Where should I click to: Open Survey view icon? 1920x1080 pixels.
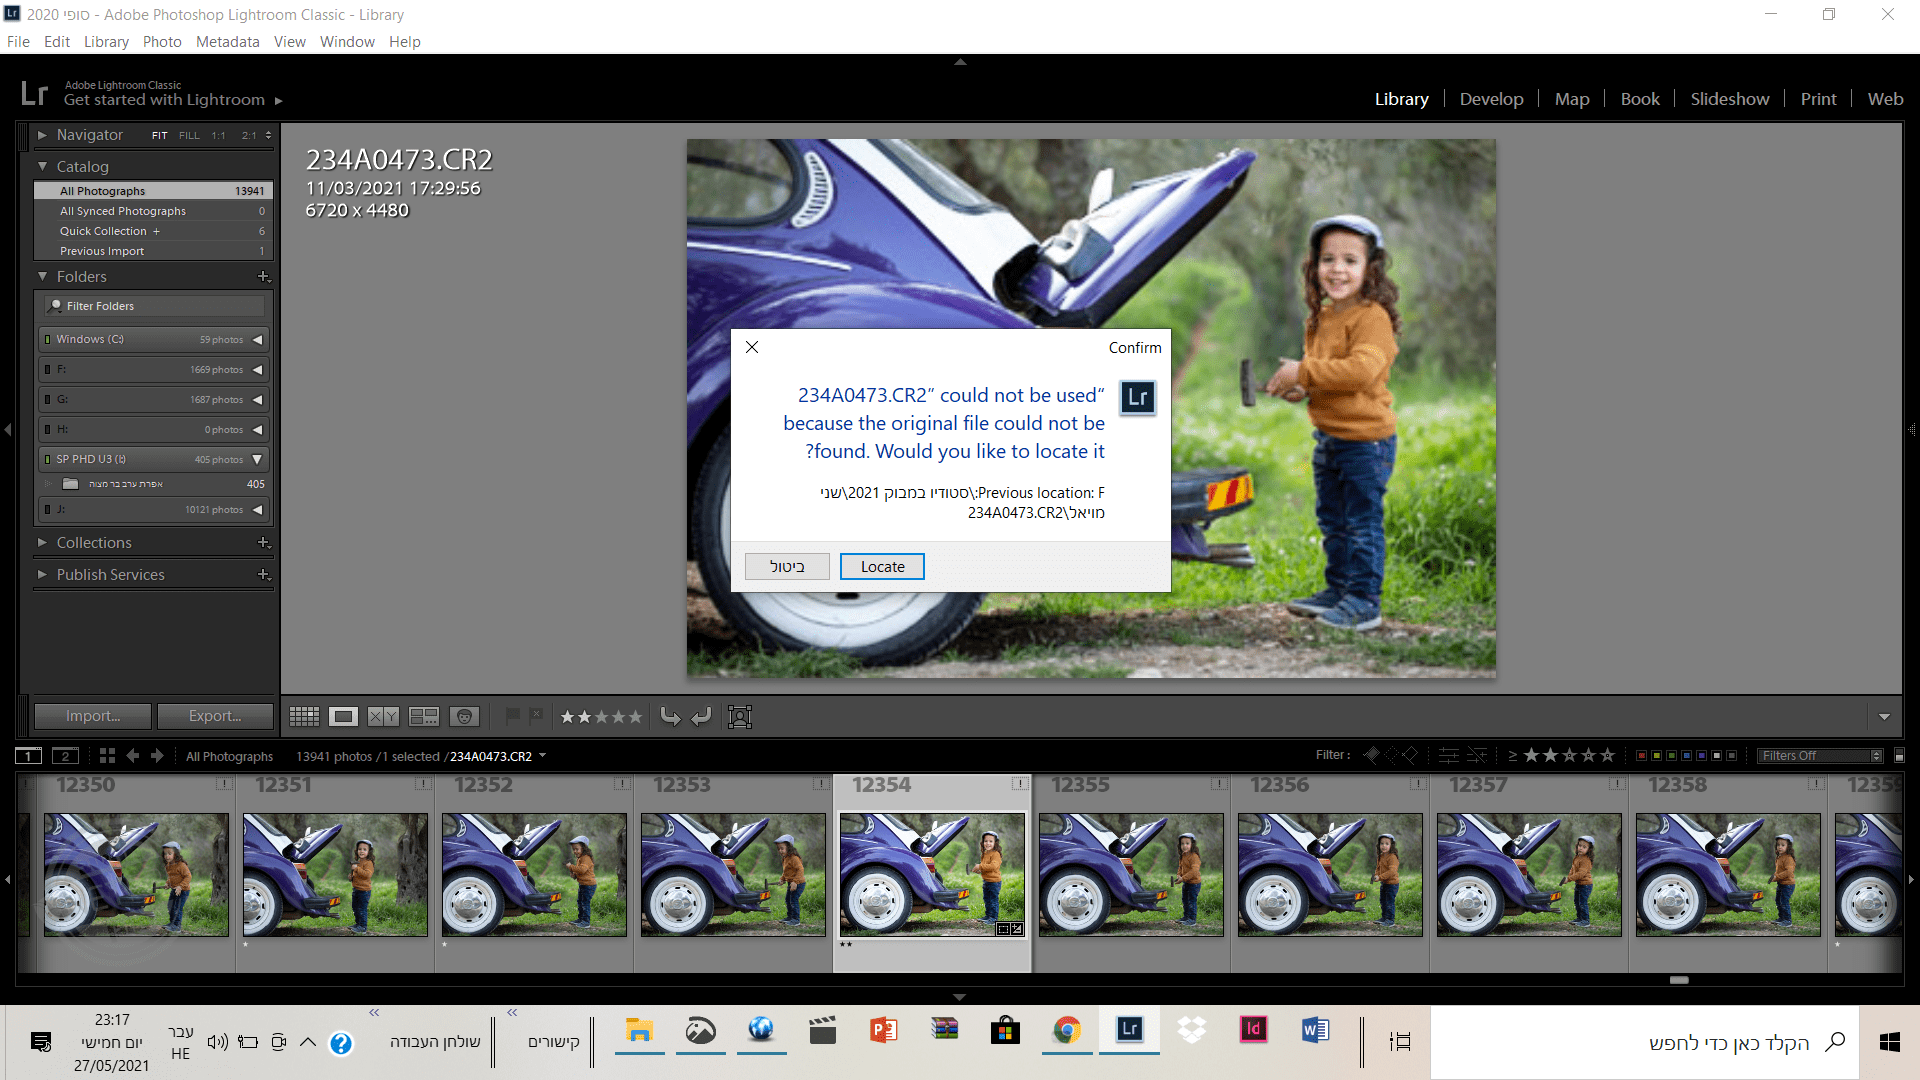[x=424, y=716]
